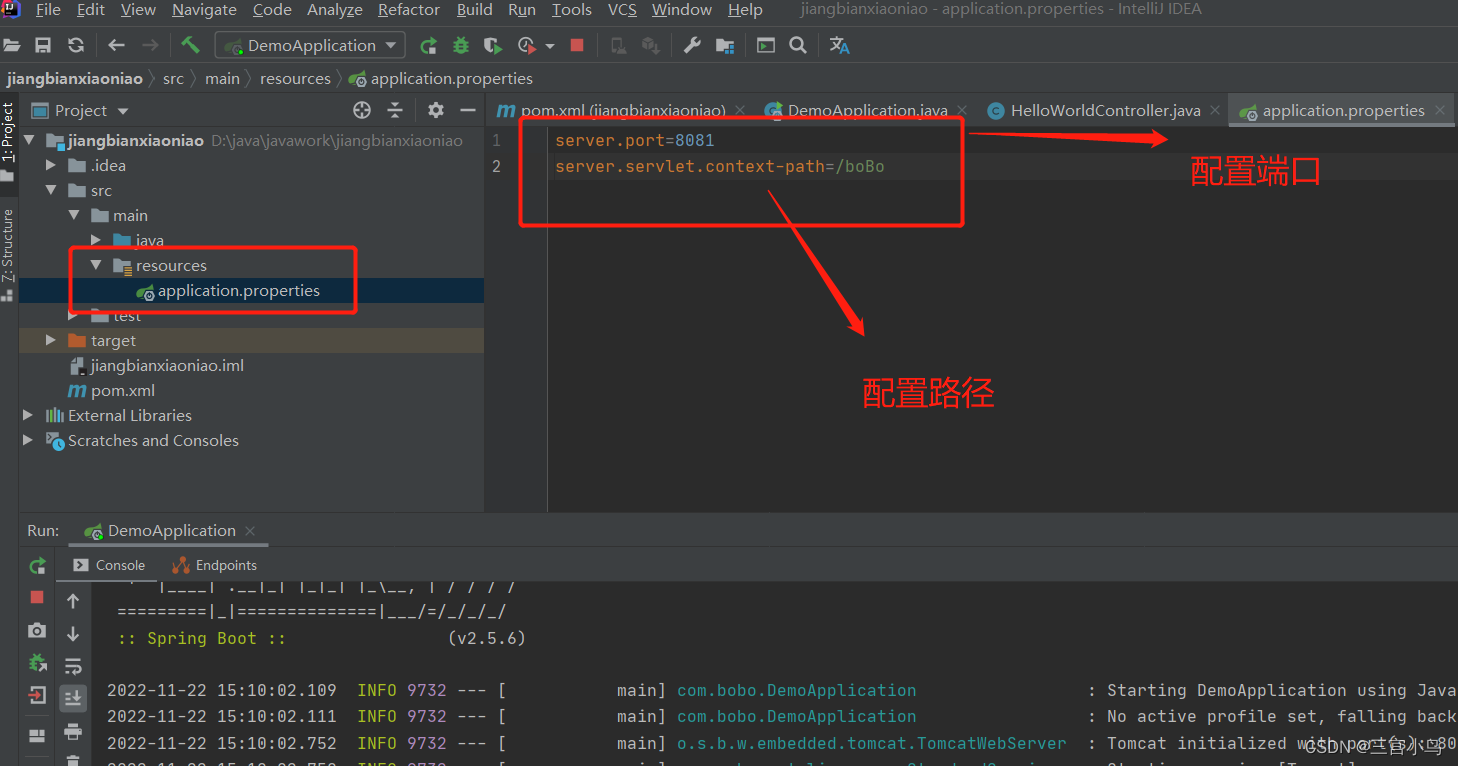Toggle Scroll to End in console
This screenshot has width=1458, height=766.
click(x=73, y=697)
